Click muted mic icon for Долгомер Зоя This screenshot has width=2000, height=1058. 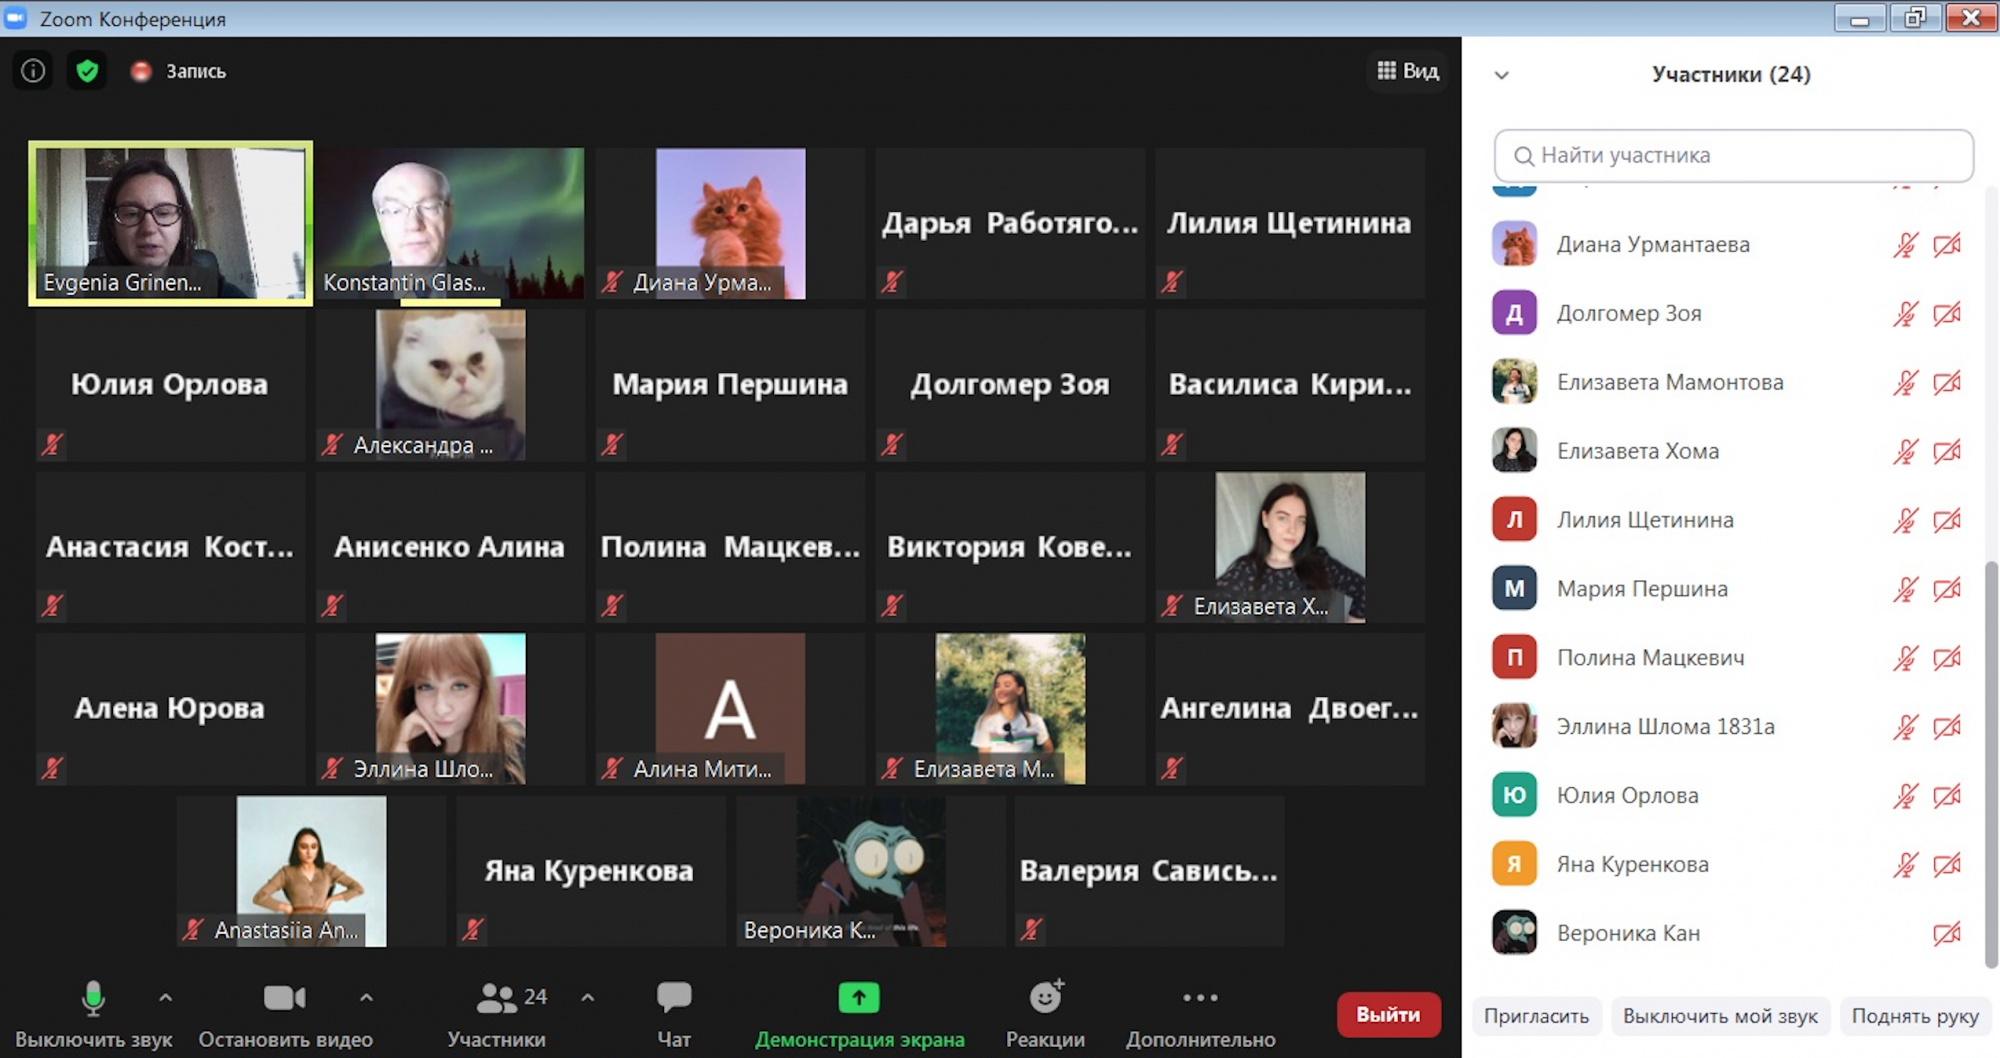point(1905,314)
